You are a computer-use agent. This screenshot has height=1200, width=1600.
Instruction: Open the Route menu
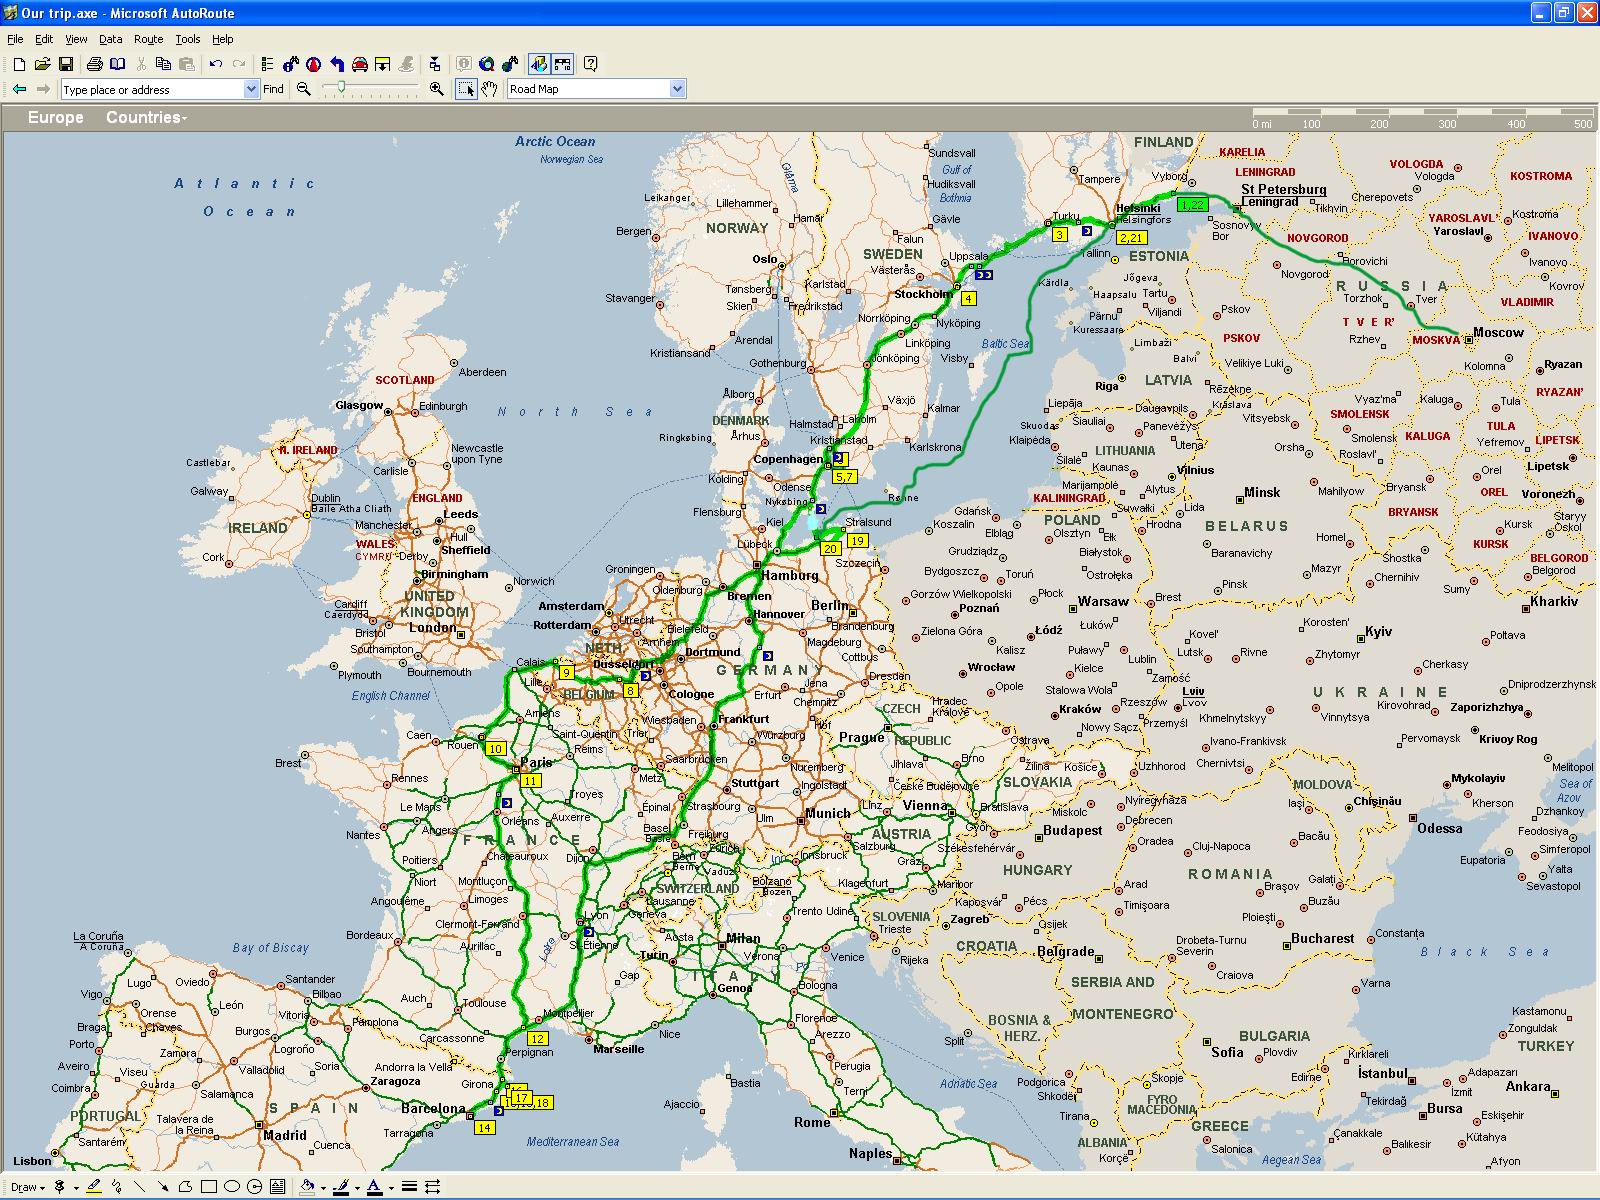coord(148,39)
